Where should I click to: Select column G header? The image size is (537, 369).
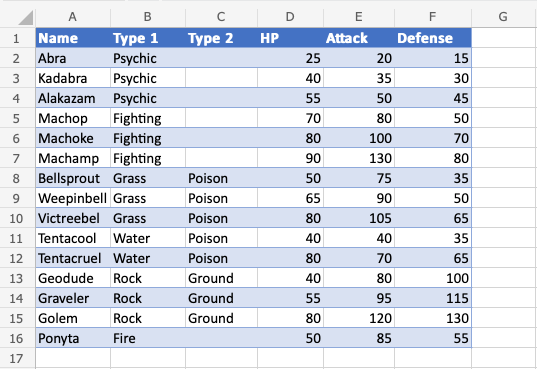point(503,16)
